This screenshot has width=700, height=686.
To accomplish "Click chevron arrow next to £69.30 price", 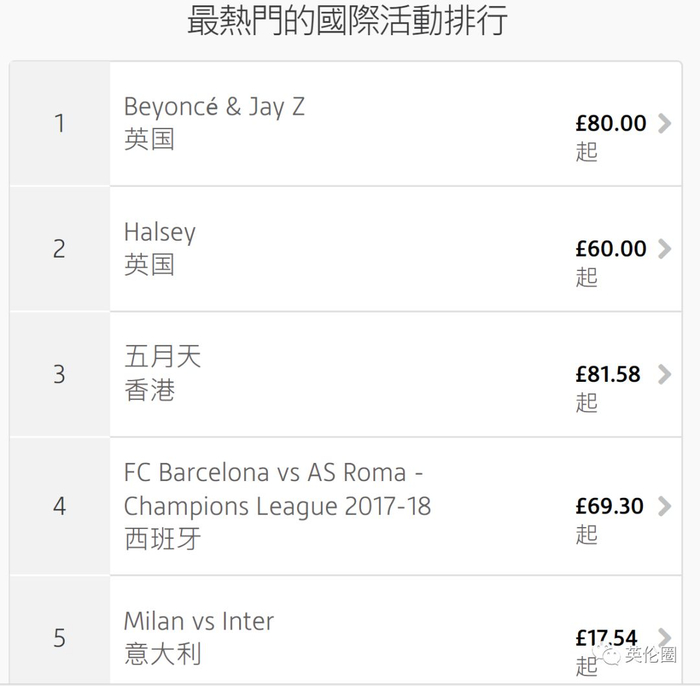I will 664,506.
